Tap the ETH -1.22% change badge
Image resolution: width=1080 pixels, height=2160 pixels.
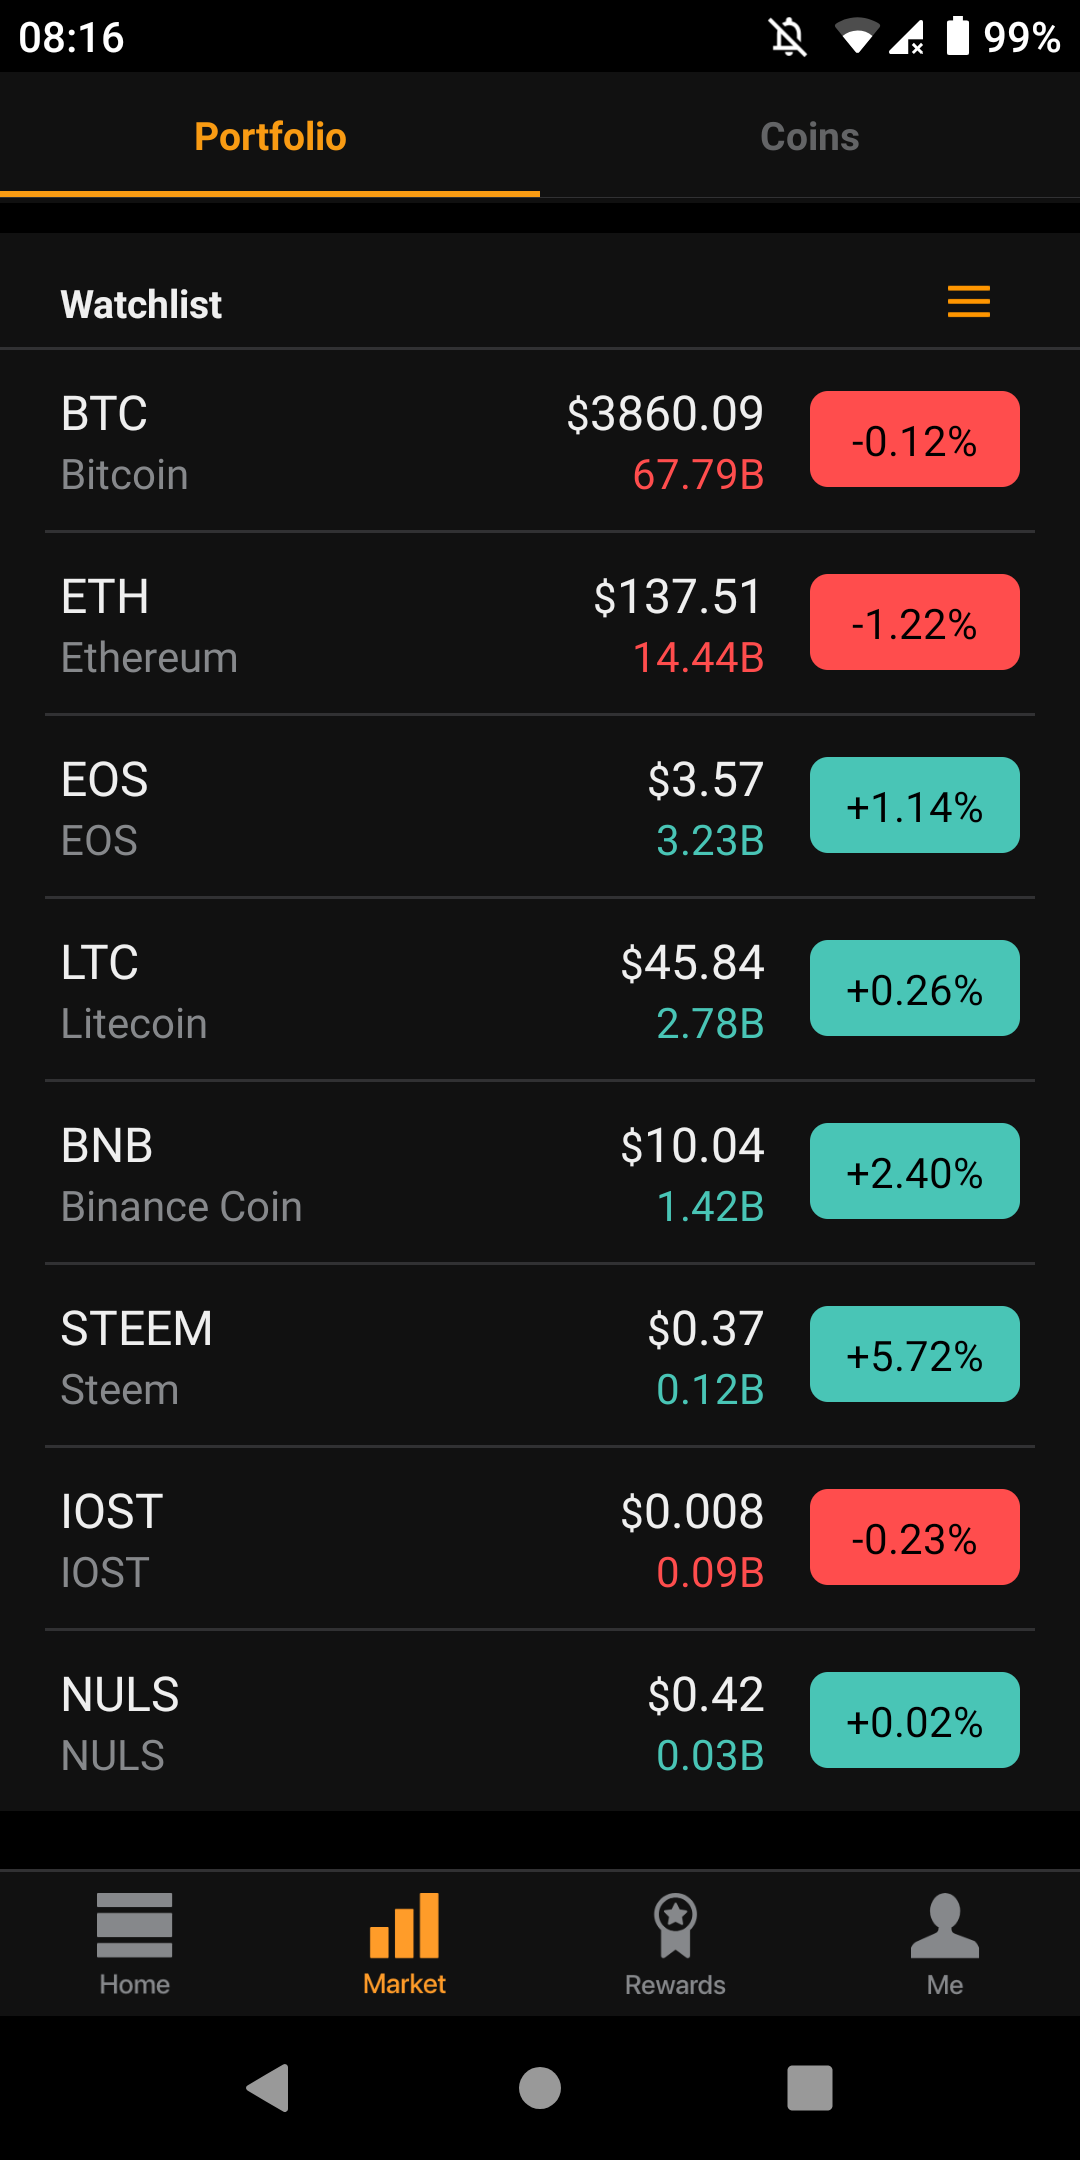pos(914,623)
